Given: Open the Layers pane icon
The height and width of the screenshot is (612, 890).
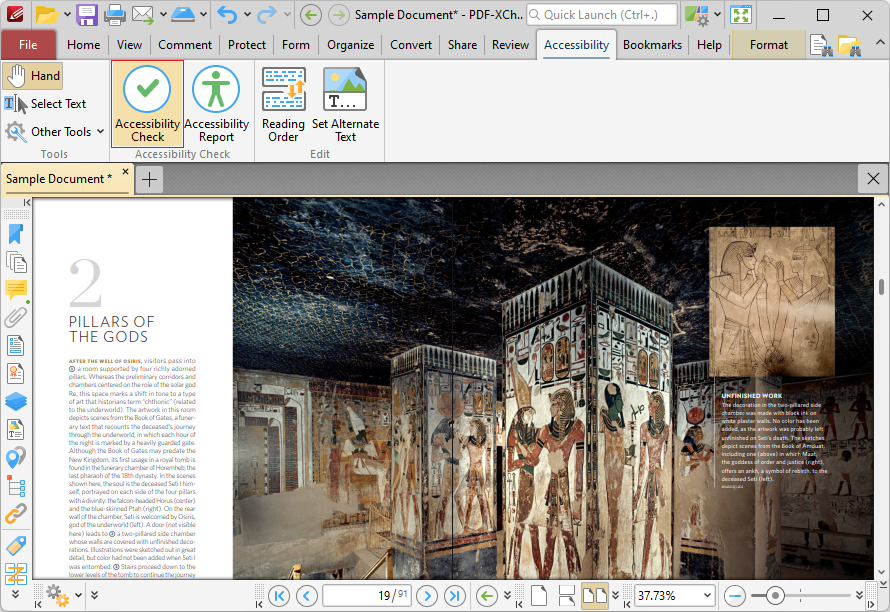Looking at the screenshot, I should (x=16, y=401).
